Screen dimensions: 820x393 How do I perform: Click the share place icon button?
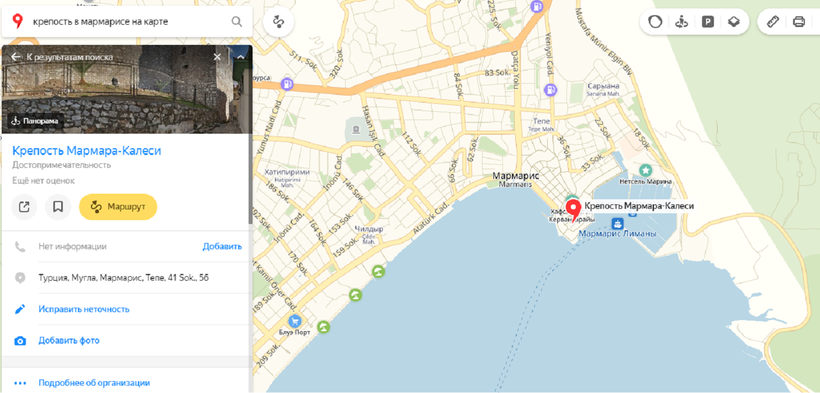coord(24,207)
